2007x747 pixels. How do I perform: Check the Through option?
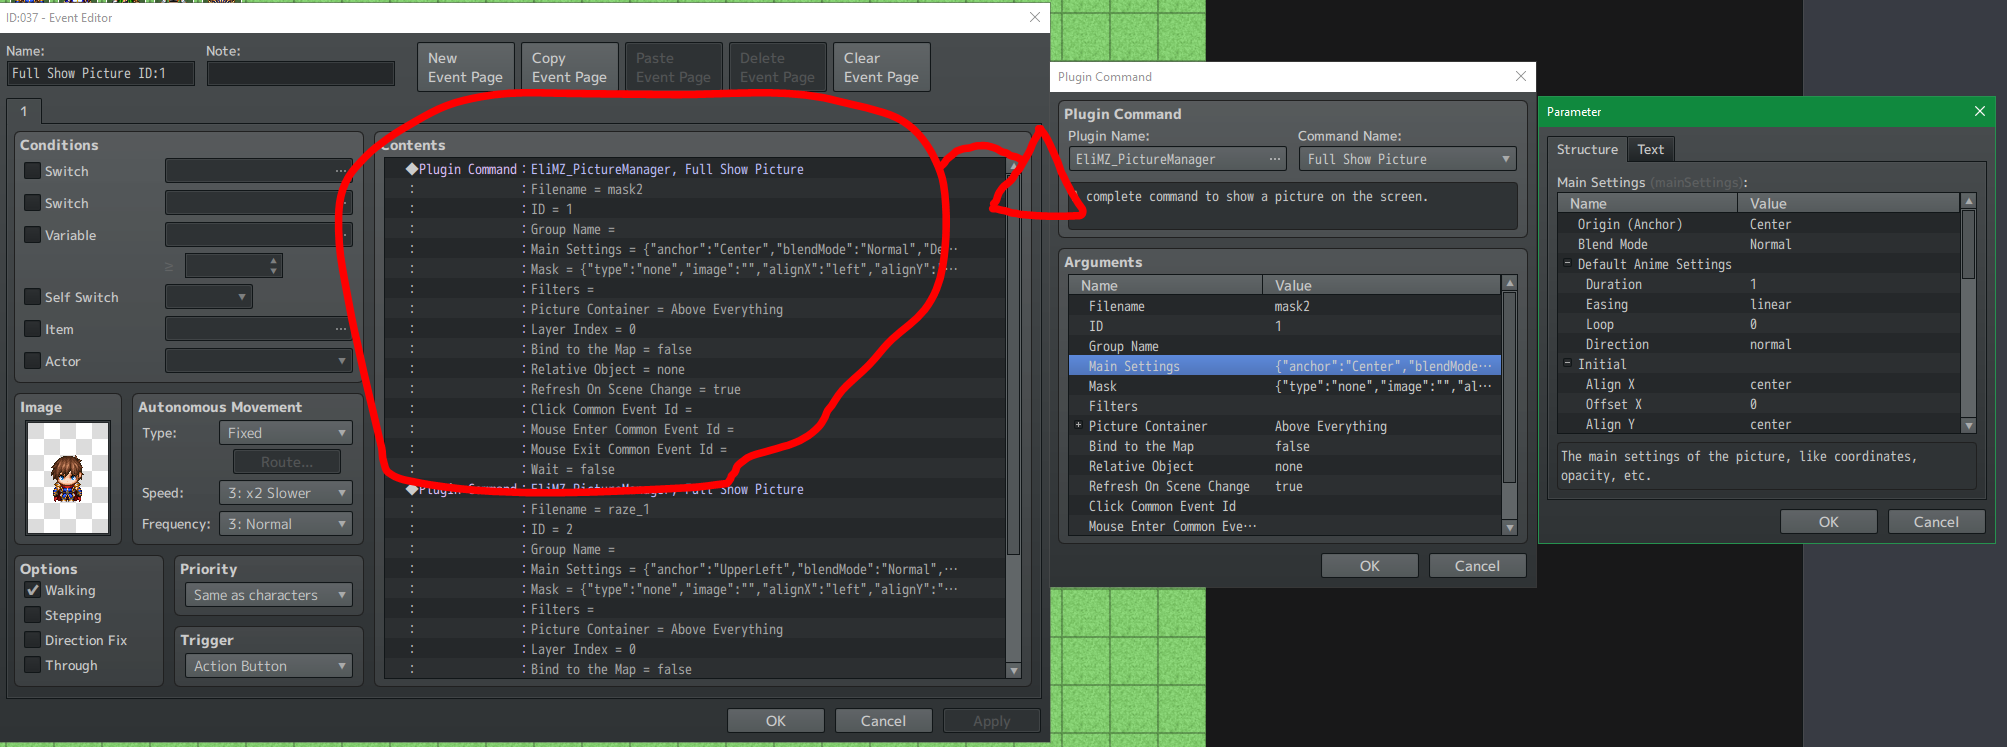[x=33, y=665]
